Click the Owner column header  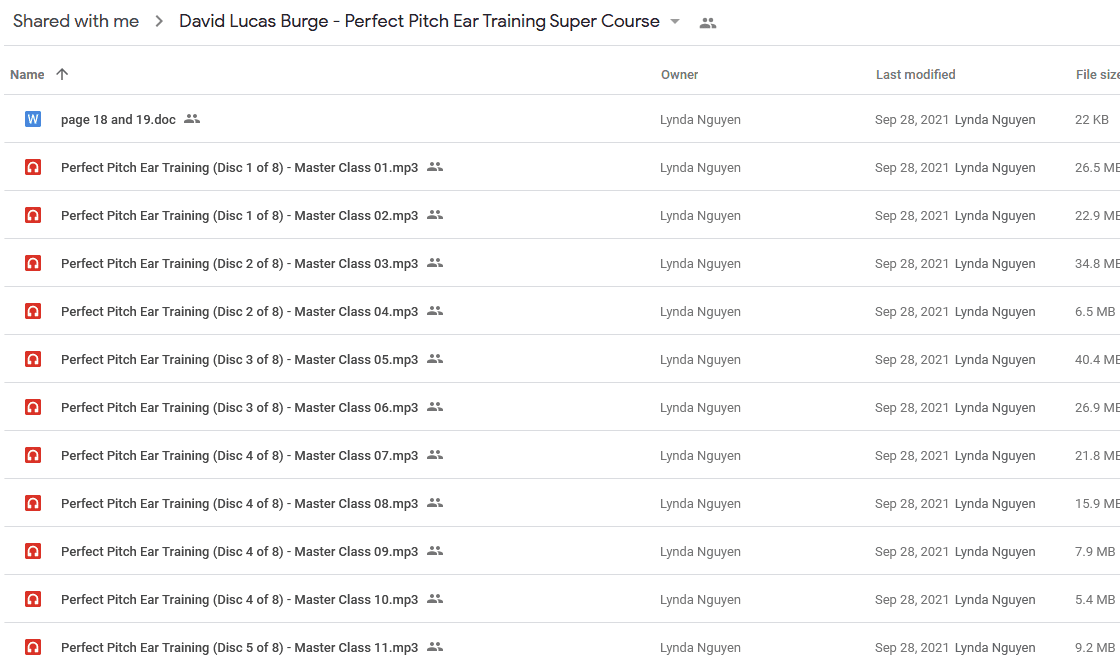click(679, 74)
